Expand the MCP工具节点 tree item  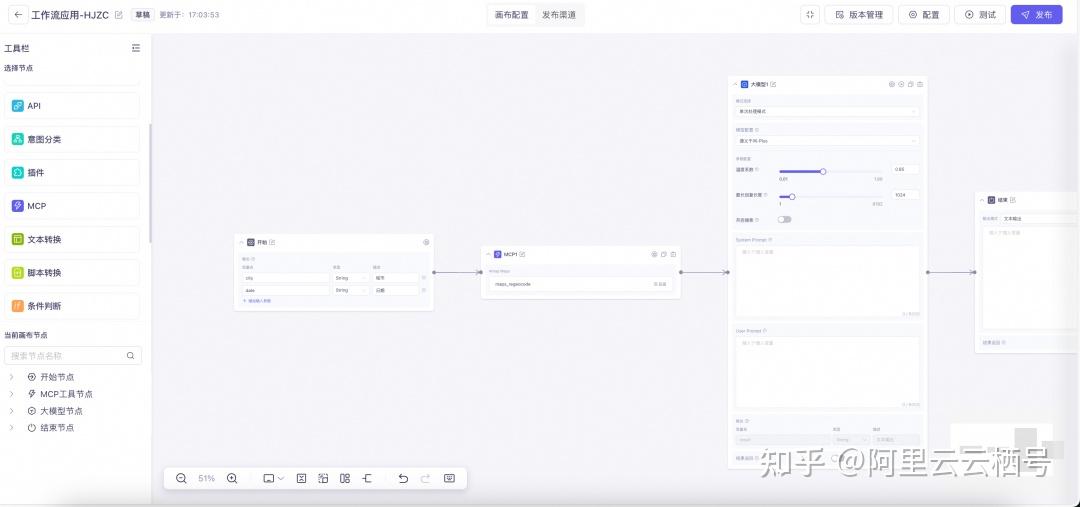click(x=11, y=394)
